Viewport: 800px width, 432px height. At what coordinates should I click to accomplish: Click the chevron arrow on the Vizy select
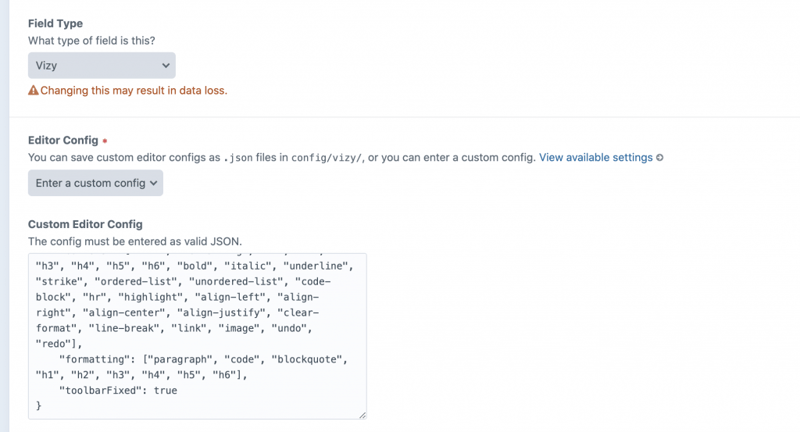165,65
